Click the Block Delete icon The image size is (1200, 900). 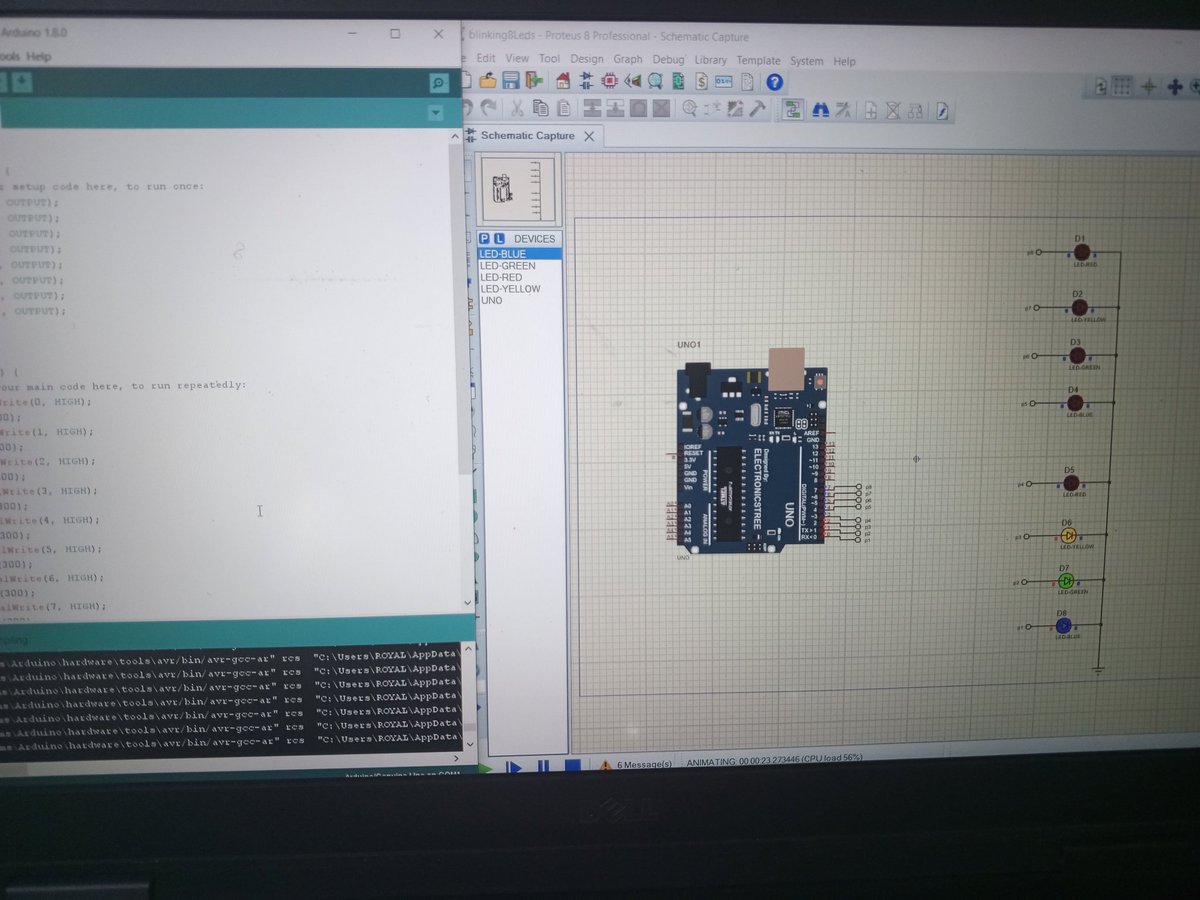661,109
